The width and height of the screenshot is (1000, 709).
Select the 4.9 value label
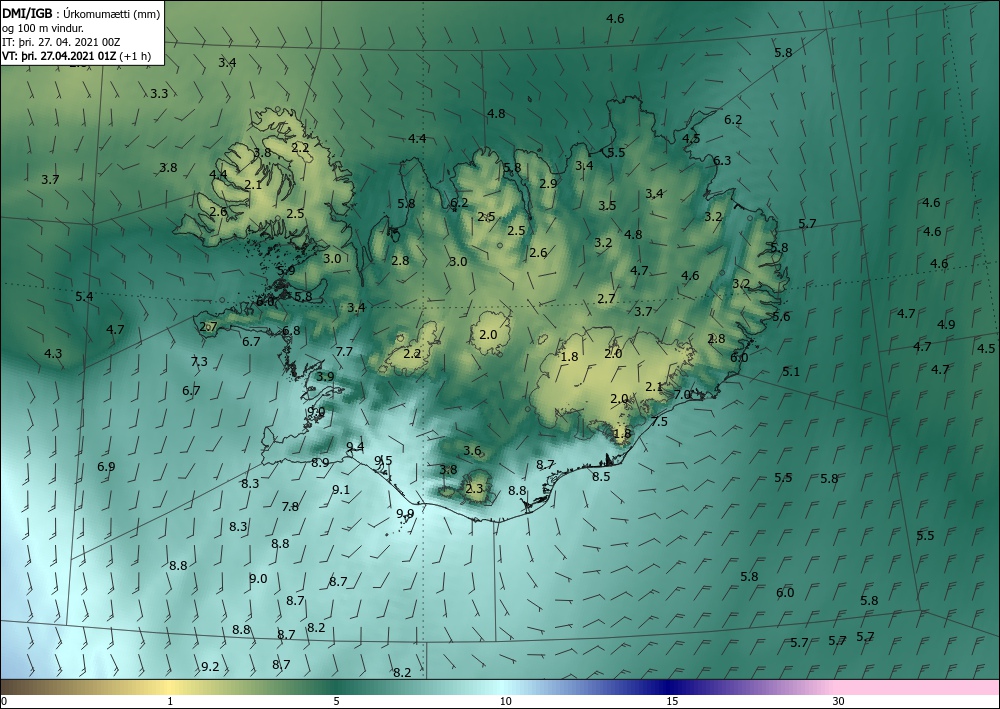tap(946, 325)
